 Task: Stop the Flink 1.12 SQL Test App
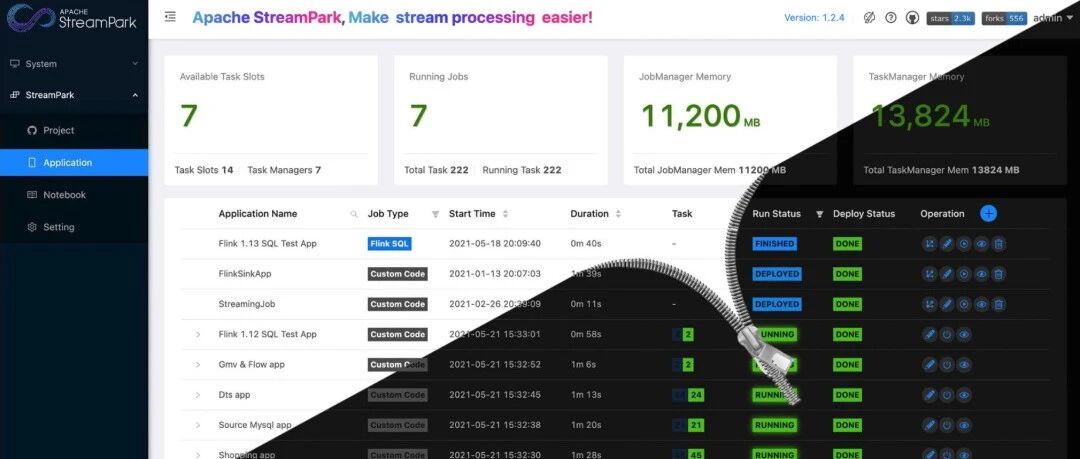[x=947, y=334]
